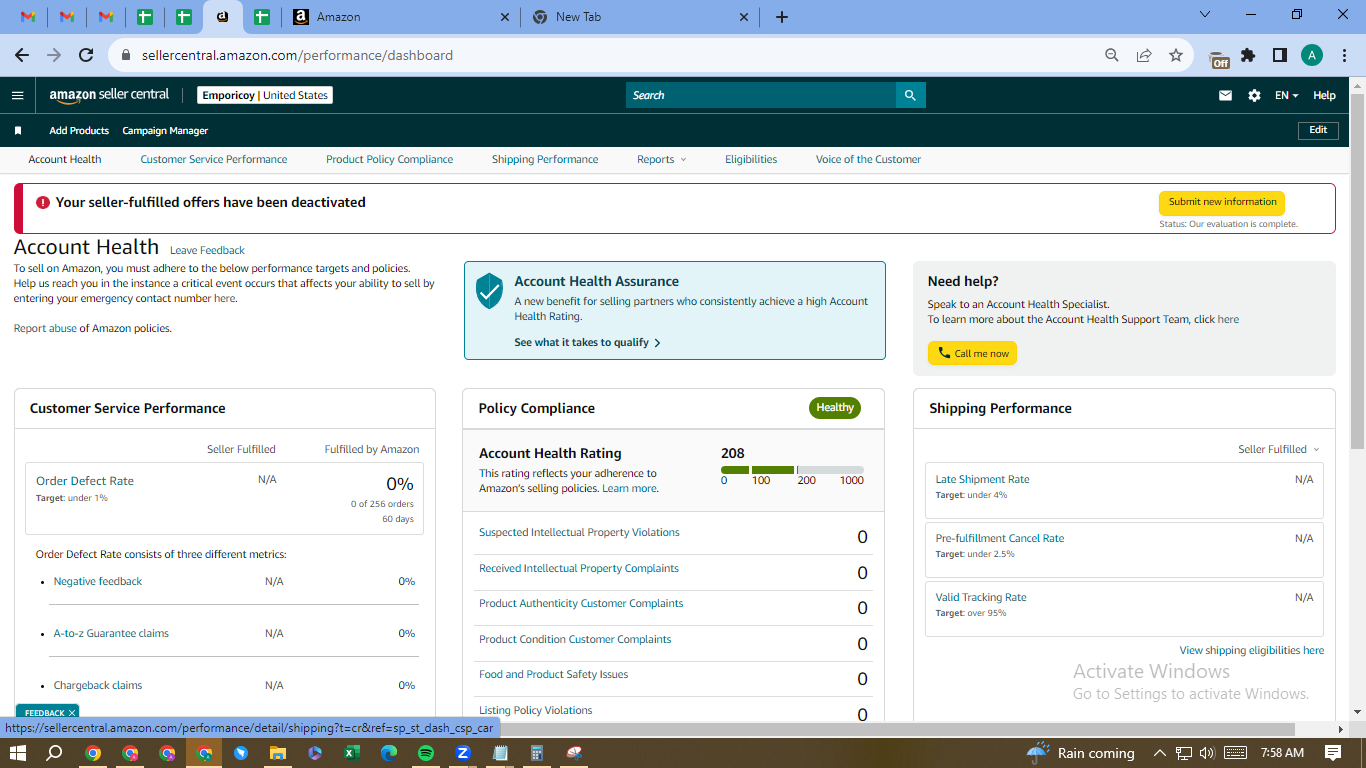Expand the EN language dropdown
The image size is (1366, 768).
[1286, 95]
